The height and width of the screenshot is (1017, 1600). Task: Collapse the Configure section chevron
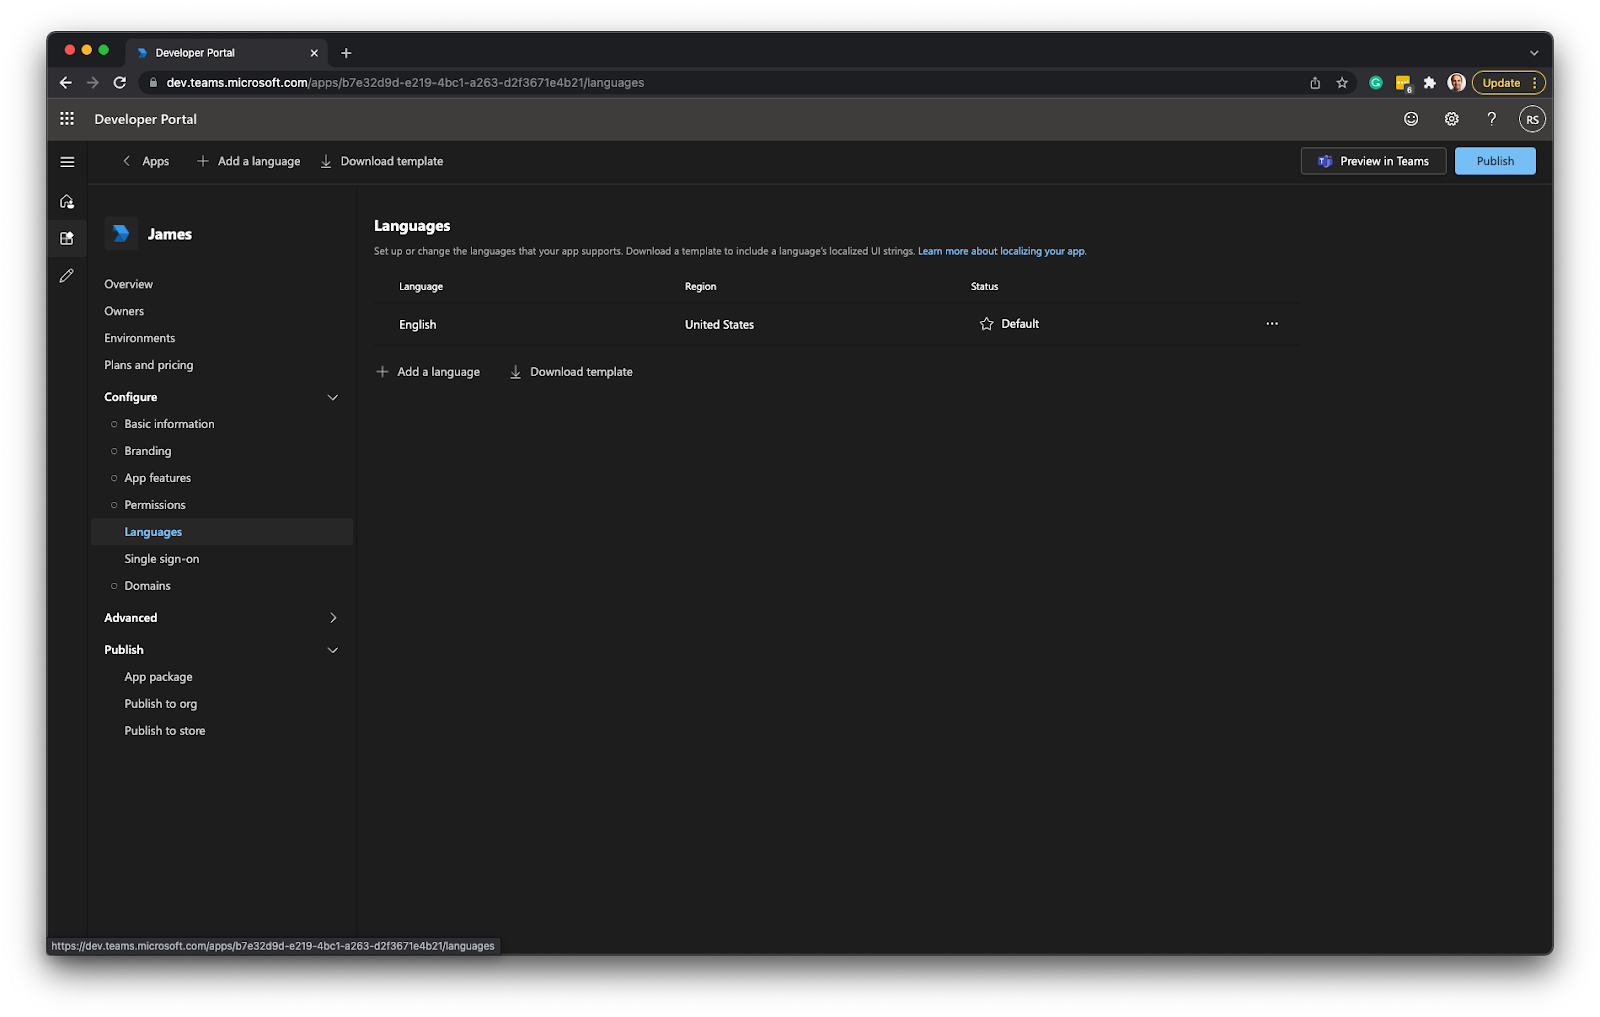click(333, 397)
